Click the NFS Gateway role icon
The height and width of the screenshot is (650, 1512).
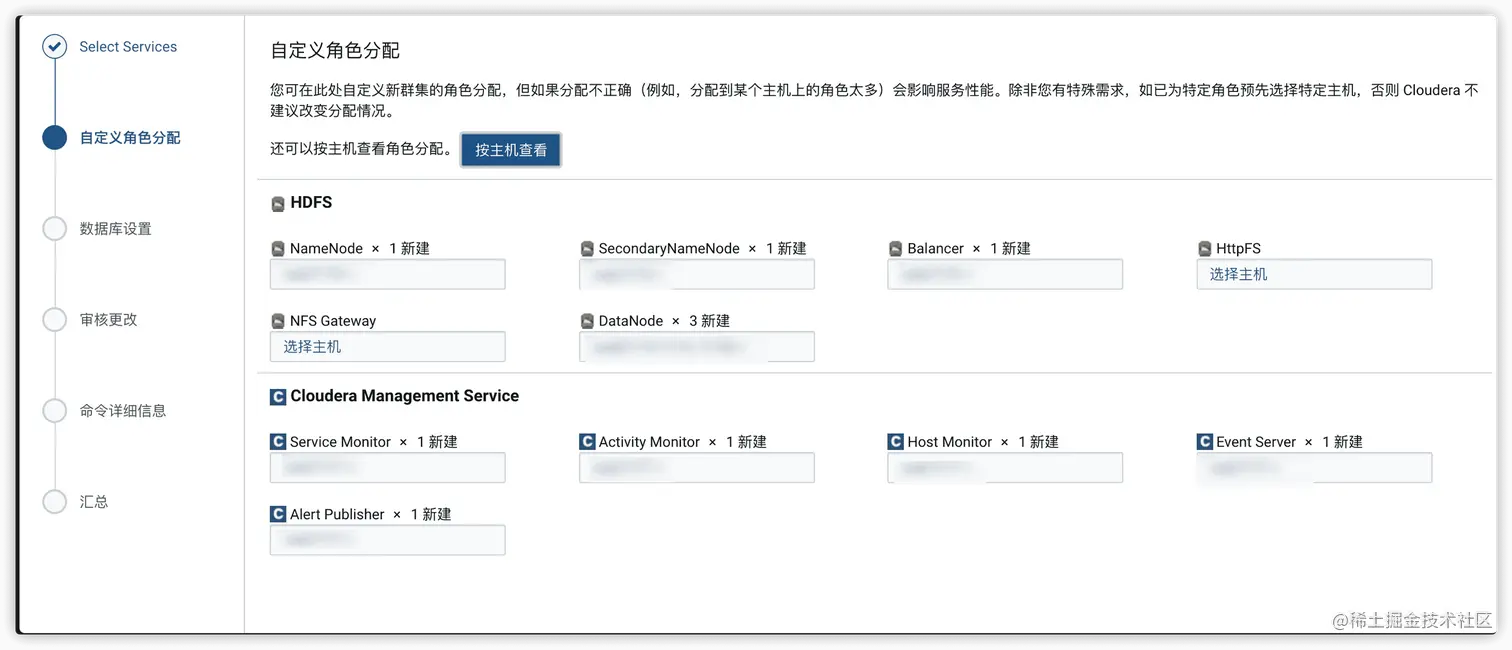(278, 322)
